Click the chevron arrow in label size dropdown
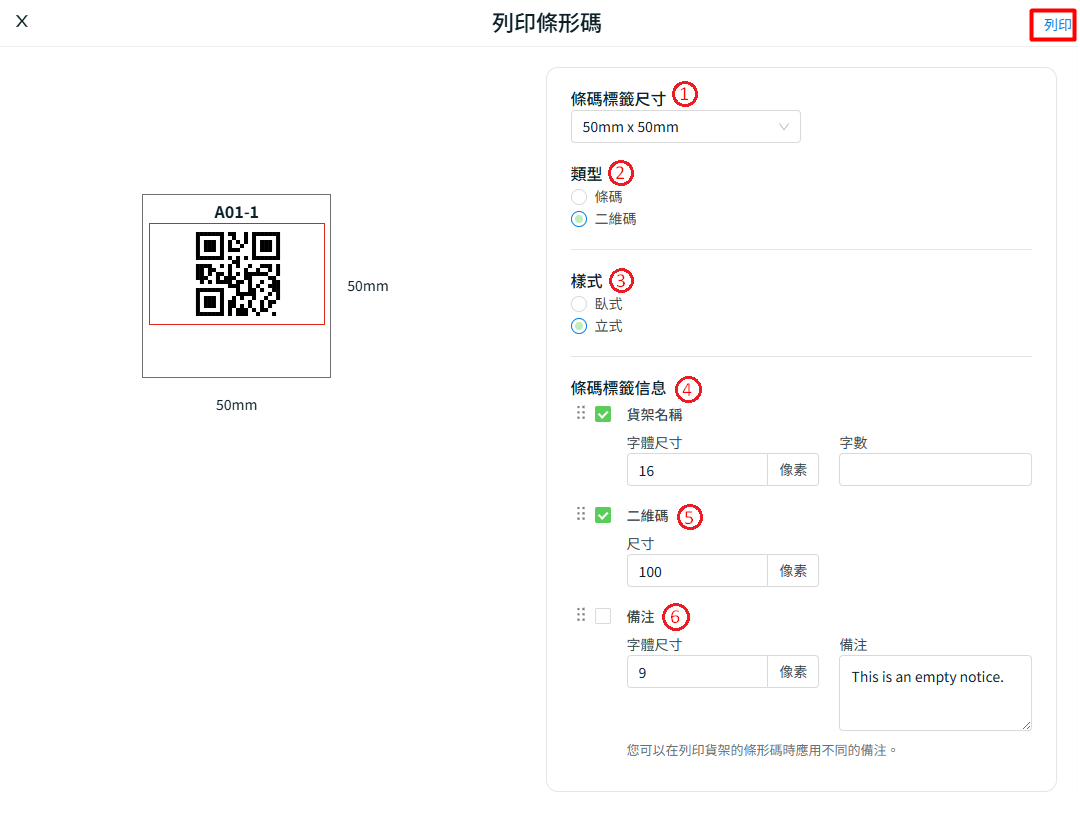Screen dimensions: 1080x837 [784, 127]
